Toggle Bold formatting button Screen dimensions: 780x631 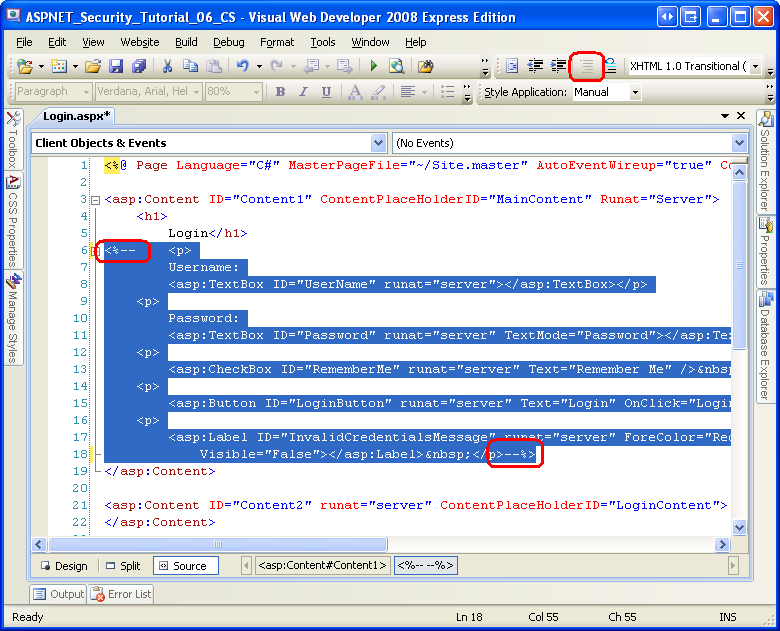coord(280,92)
